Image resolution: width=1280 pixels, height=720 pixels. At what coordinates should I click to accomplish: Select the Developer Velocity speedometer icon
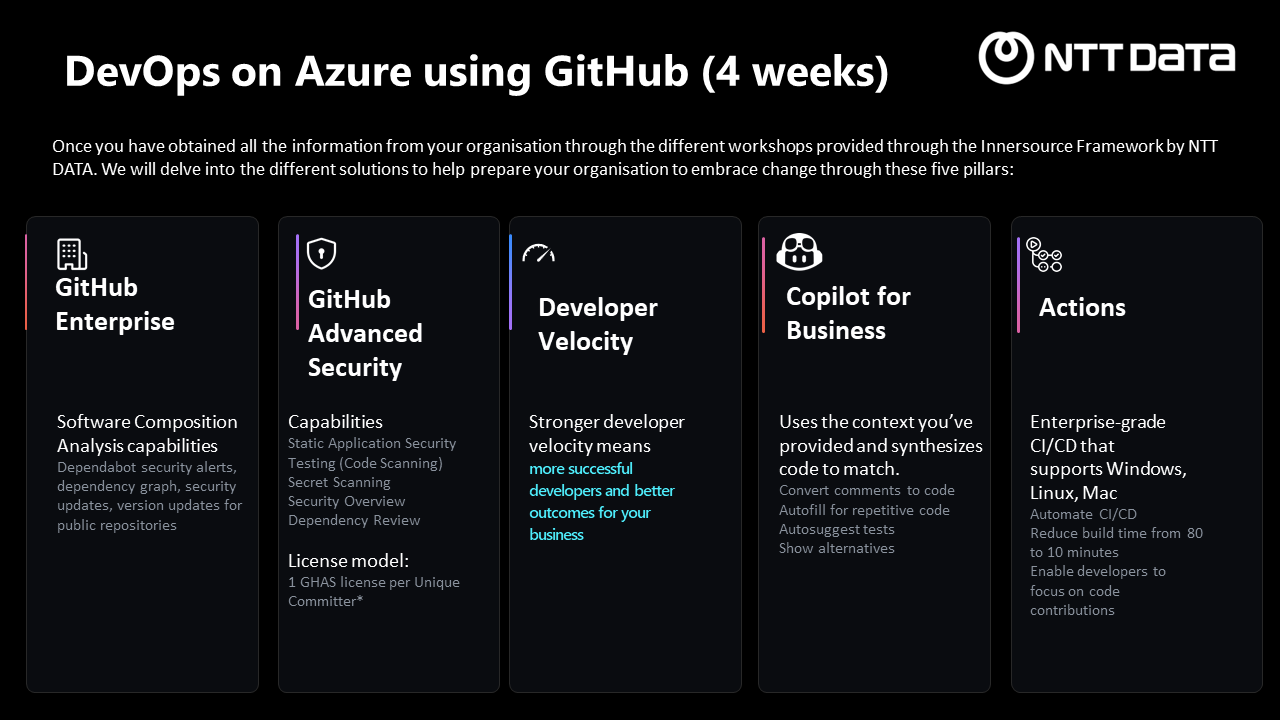(538, 253)
